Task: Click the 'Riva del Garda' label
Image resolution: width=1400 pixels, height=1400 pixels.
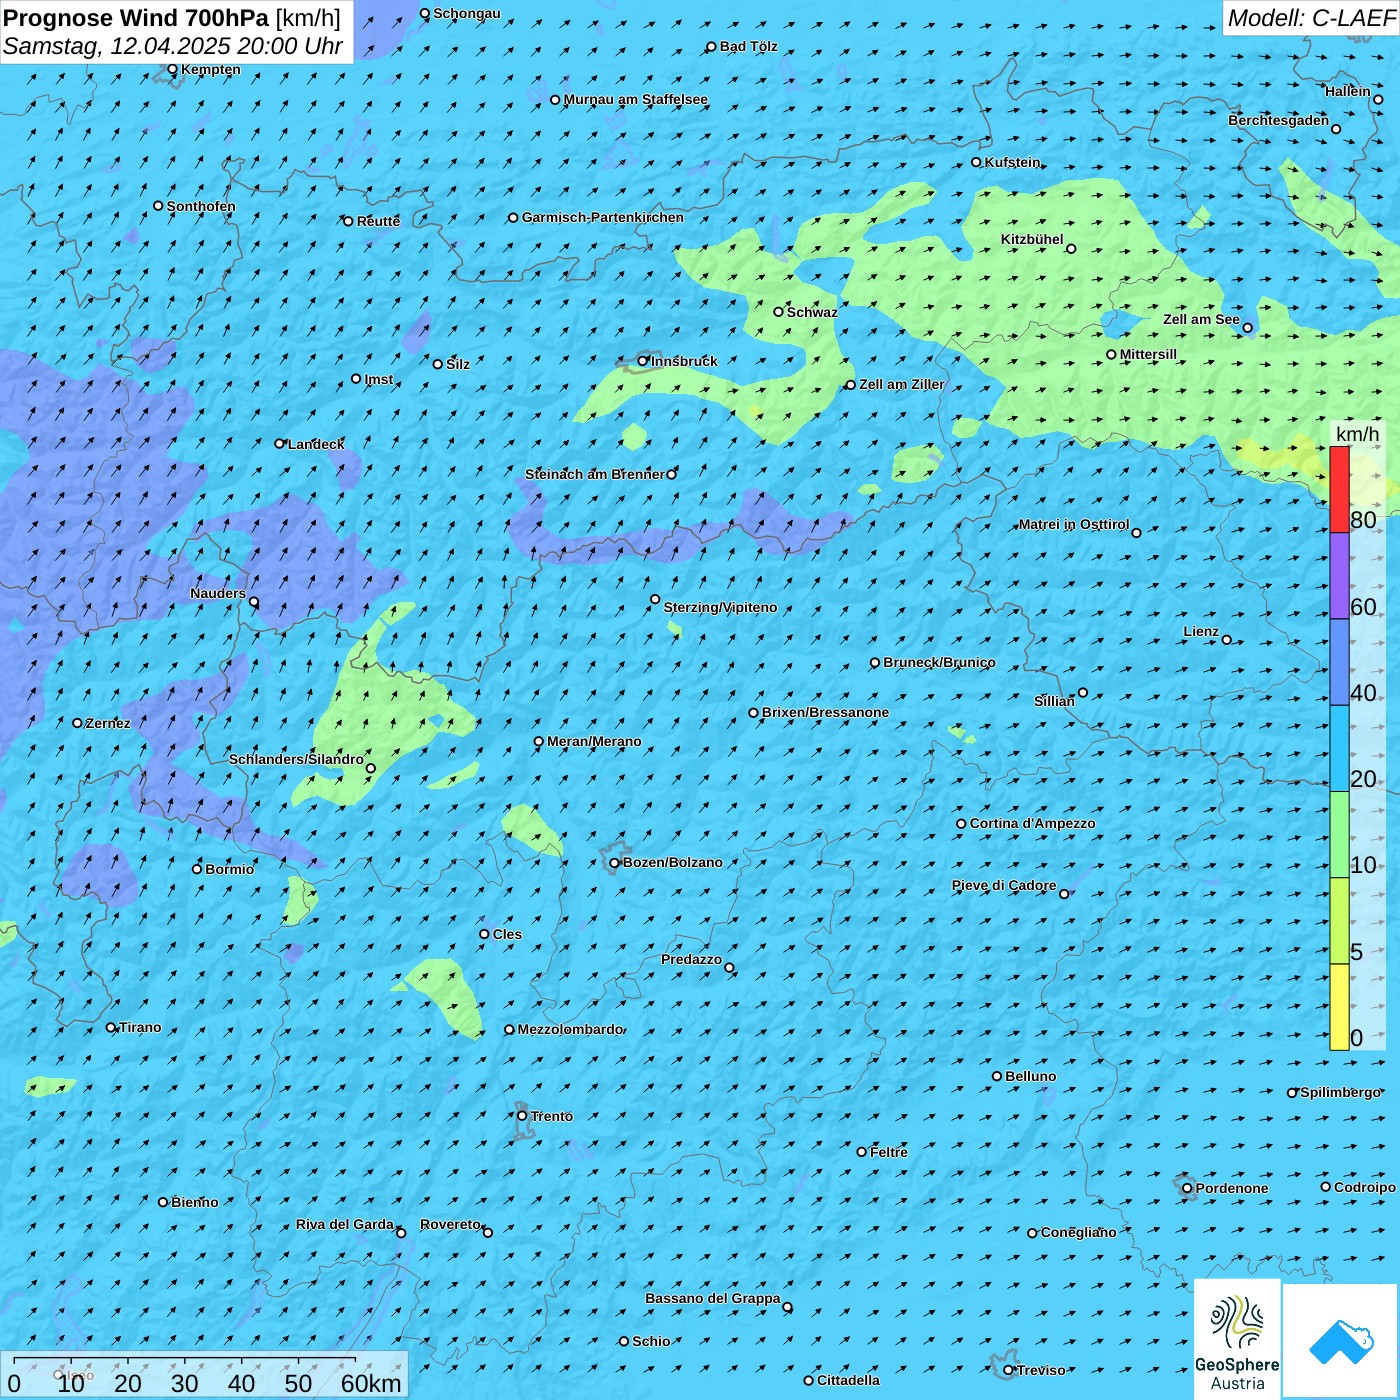Action: coord(345,1224)
